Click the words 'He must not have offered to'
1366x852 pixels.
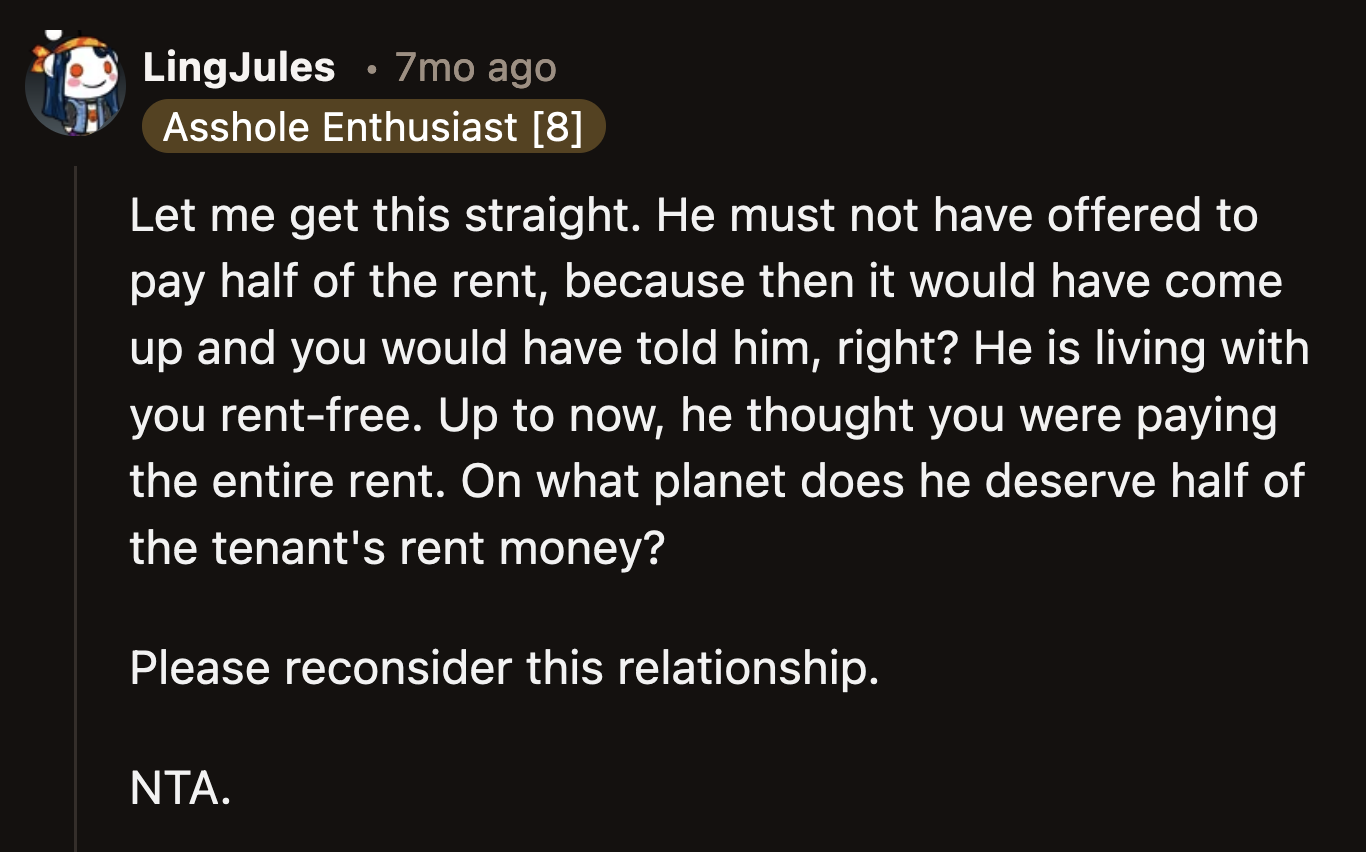(x=956, y=216)
